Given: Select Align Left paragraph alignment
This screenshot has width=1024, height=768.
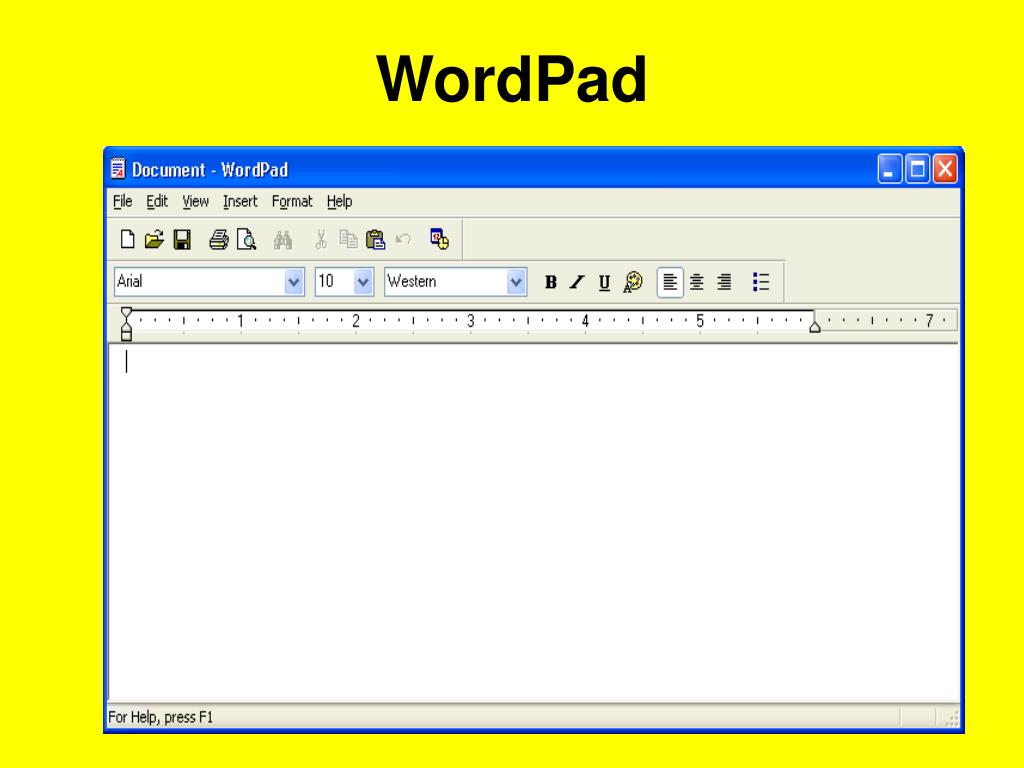Looking at the screenshot, I should coord(670,282).
